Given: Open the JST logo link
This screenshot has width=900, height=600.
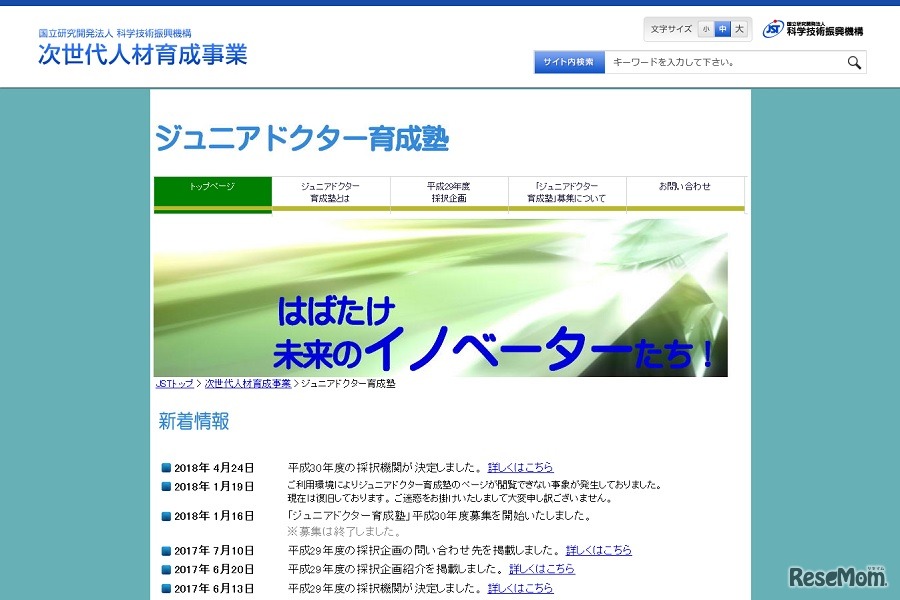Looking at the screenshot, I should tap(813, 29).
